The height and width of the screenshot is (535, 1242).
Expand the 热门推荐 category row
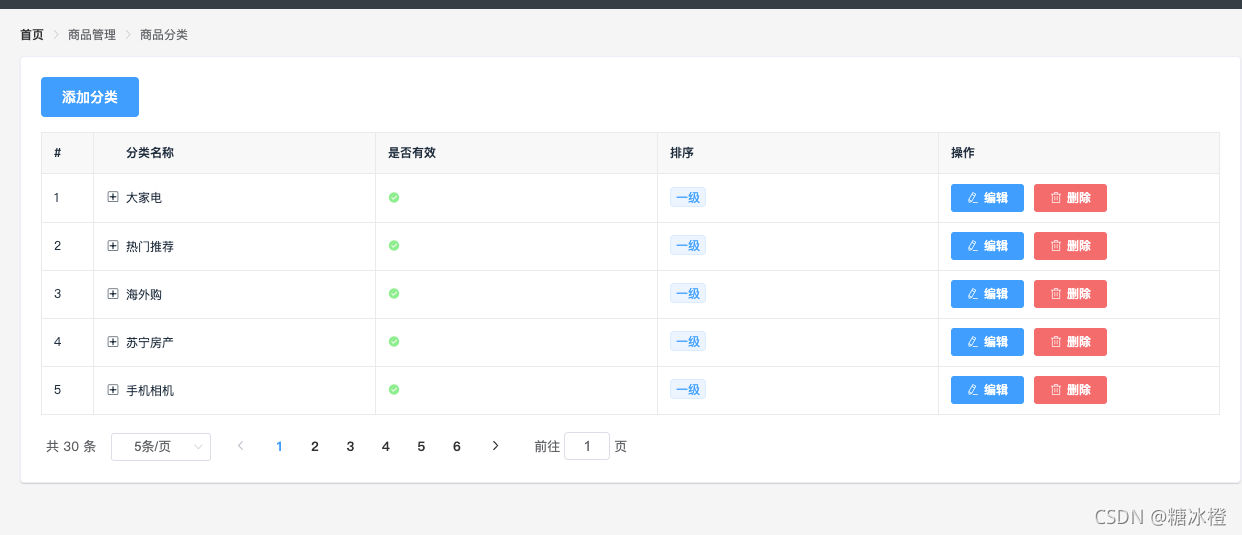(113, 245)
